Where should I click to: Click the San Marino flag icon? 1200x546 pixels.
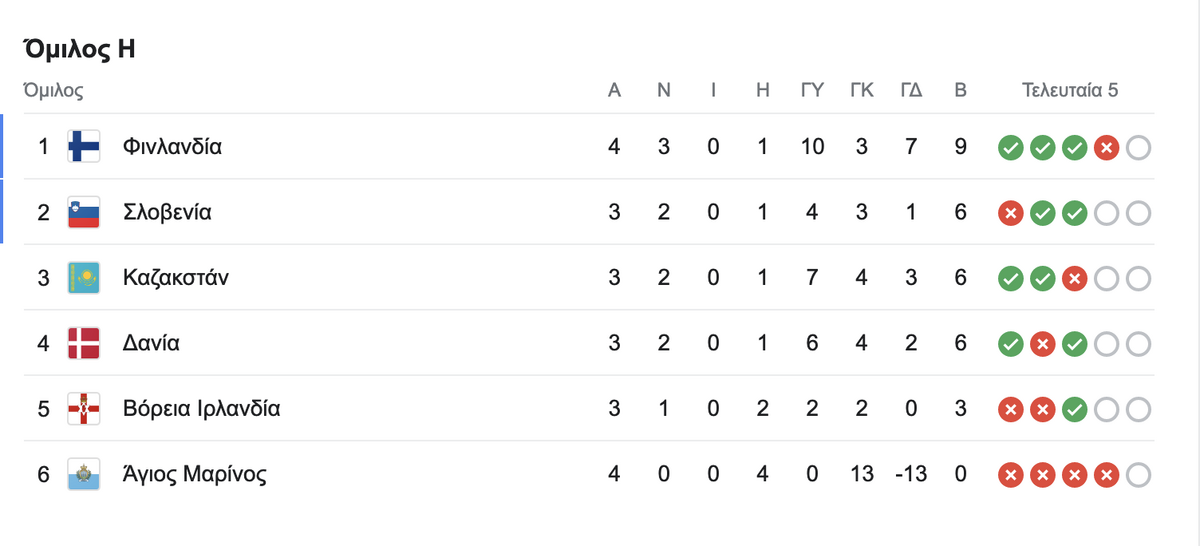point(83,474)
